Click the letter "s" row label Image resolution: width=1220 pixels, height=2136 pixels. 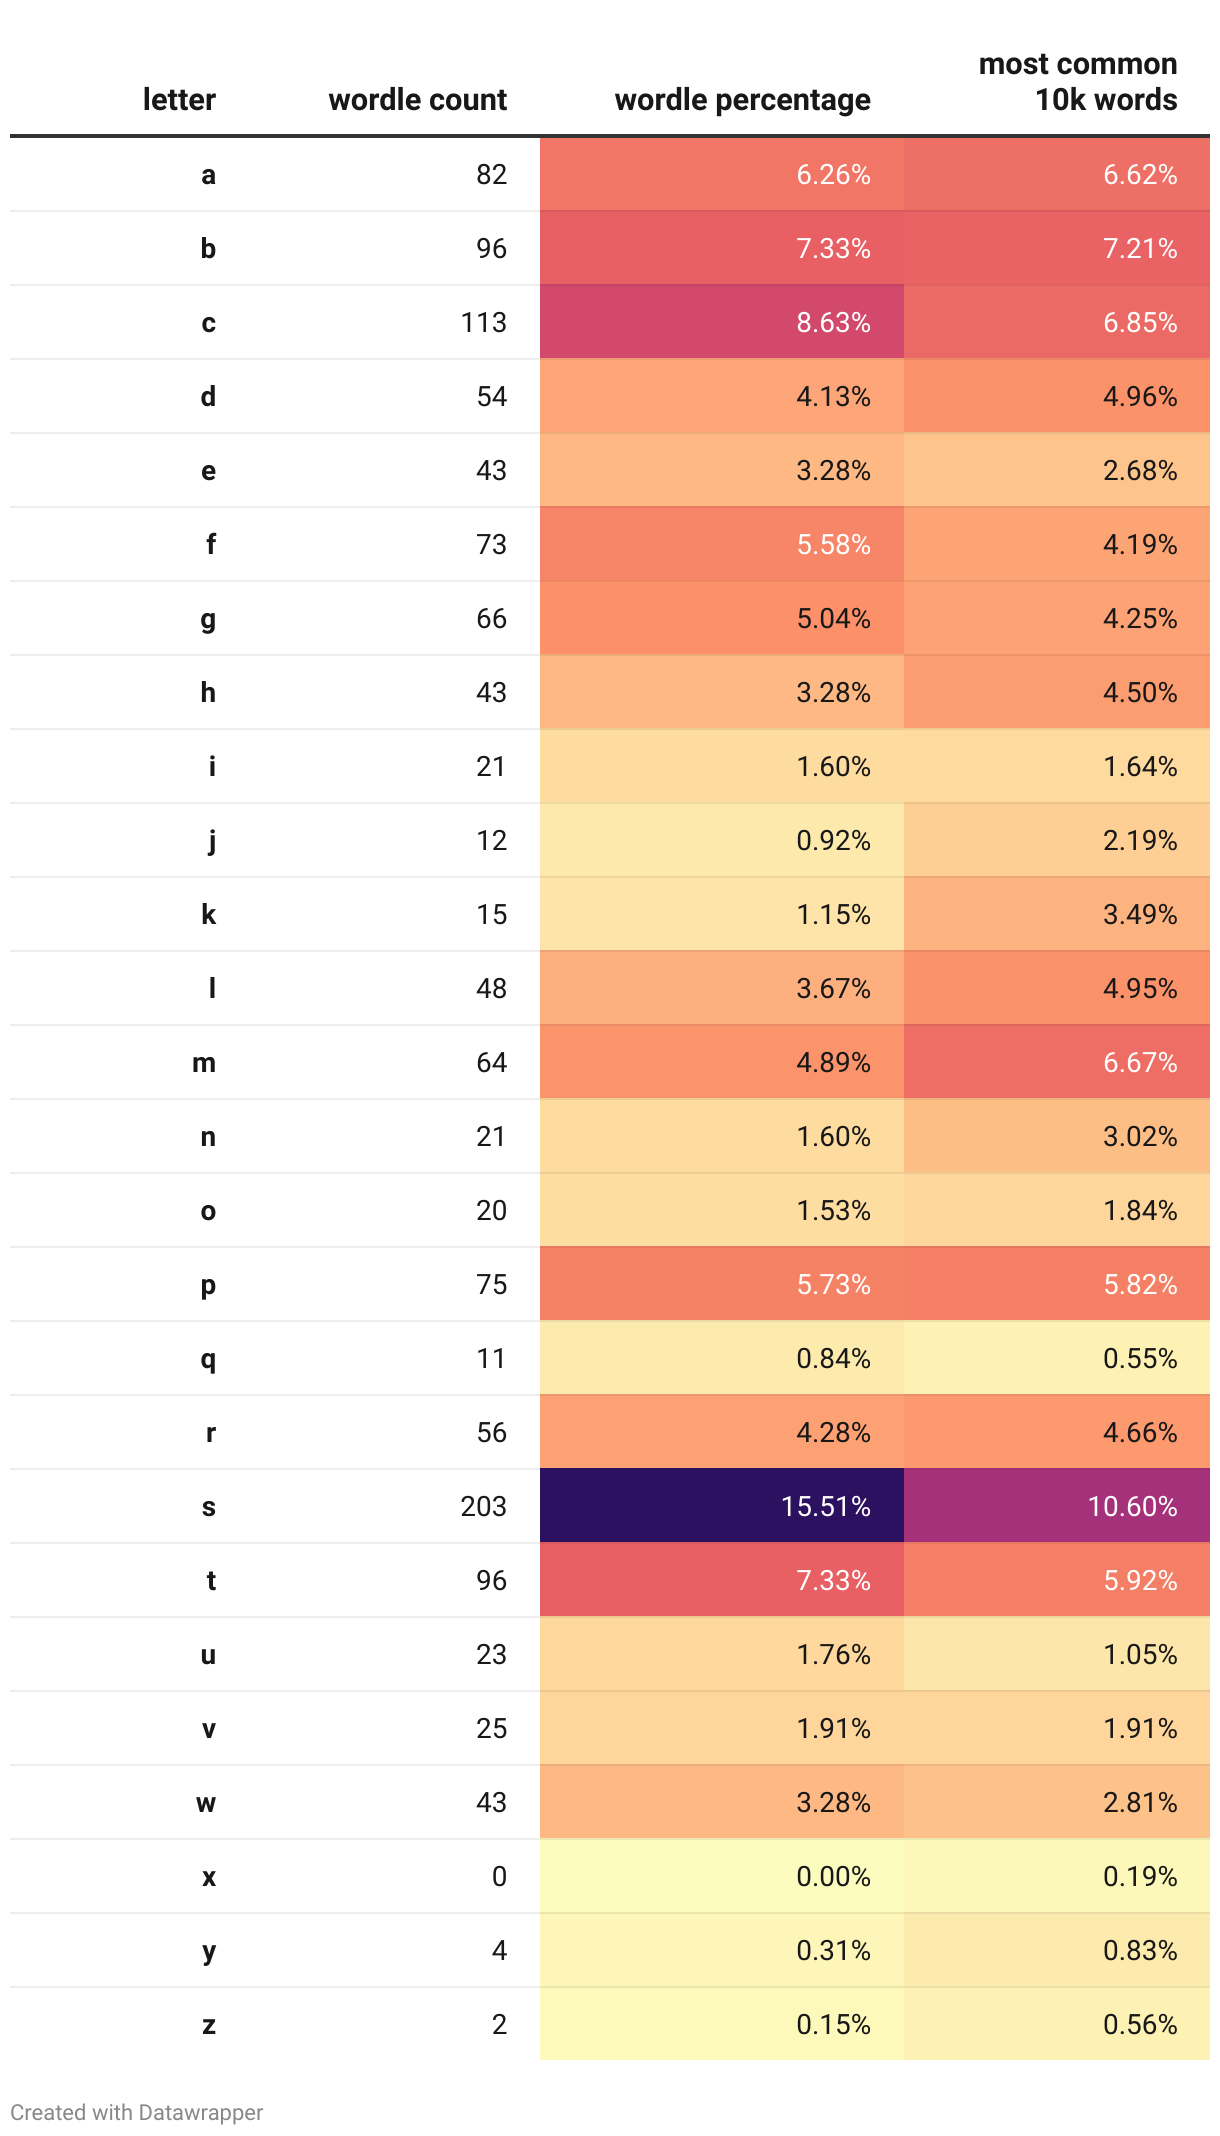208,1506
